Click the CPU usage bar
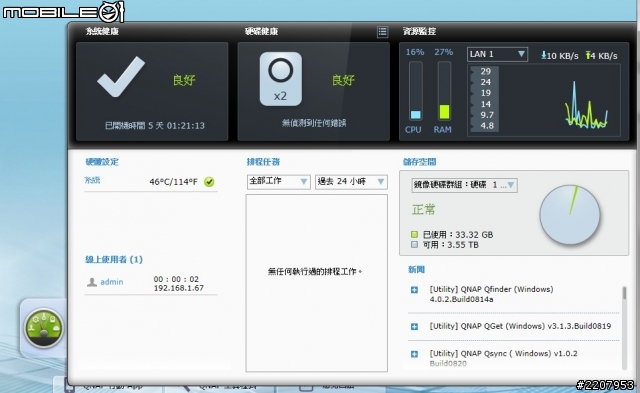Screen dimensions: 640x393 pyautogui.click(x=416, y=91)
